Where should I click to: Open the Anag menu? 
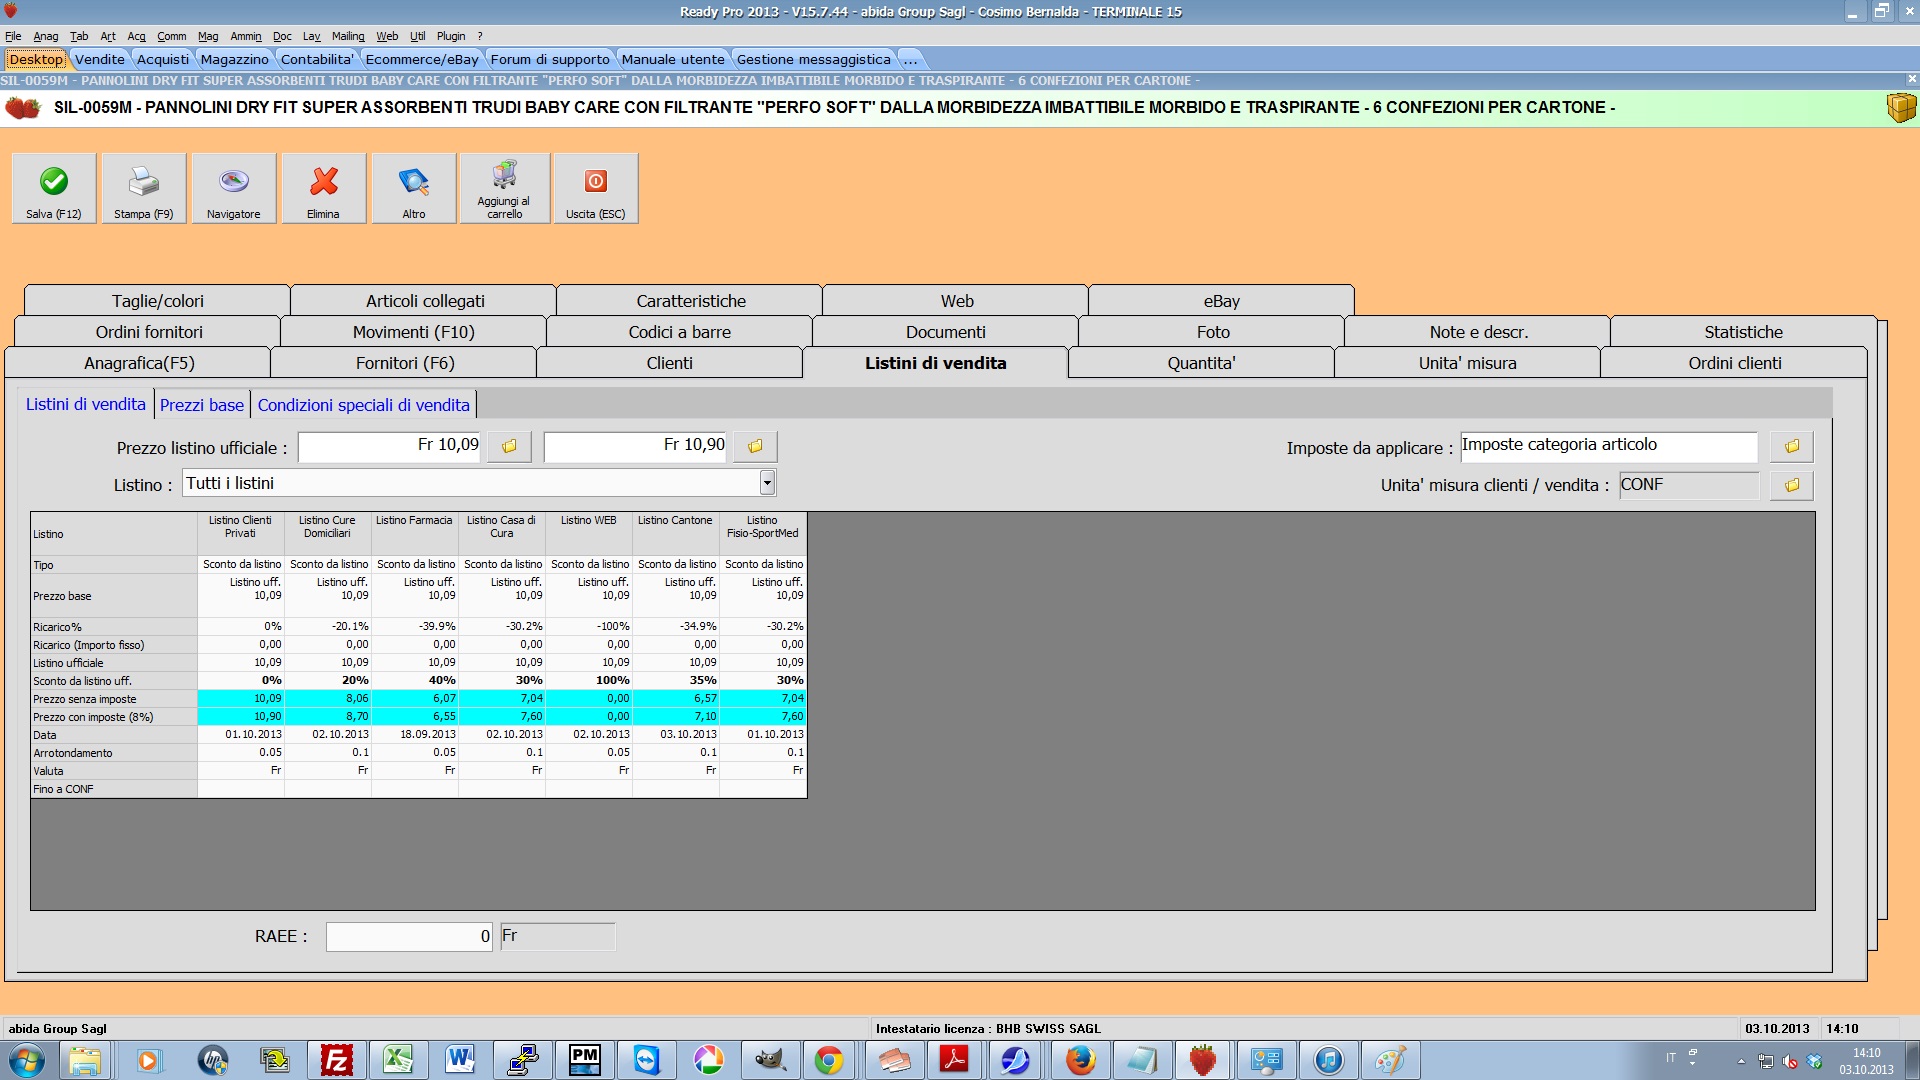pyautogui.click(x=46, y=36)
